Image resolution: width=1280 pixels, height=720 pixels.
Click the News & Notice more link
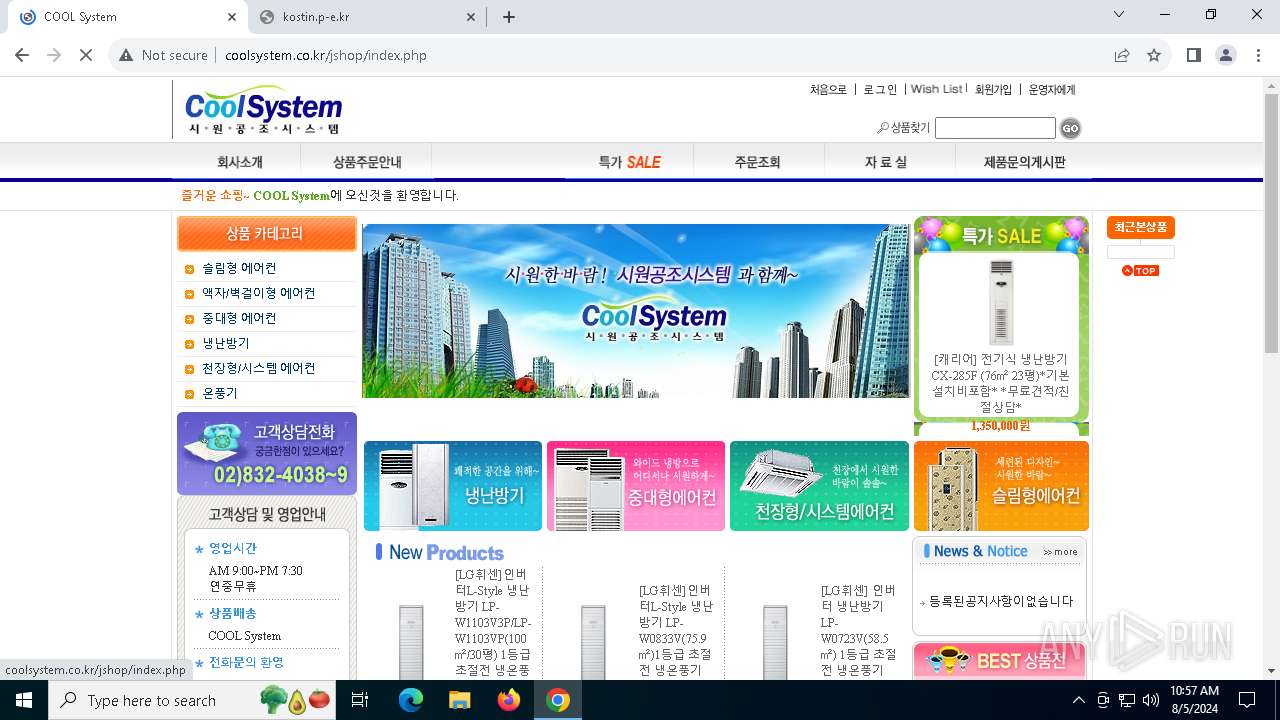point(1060,552)
